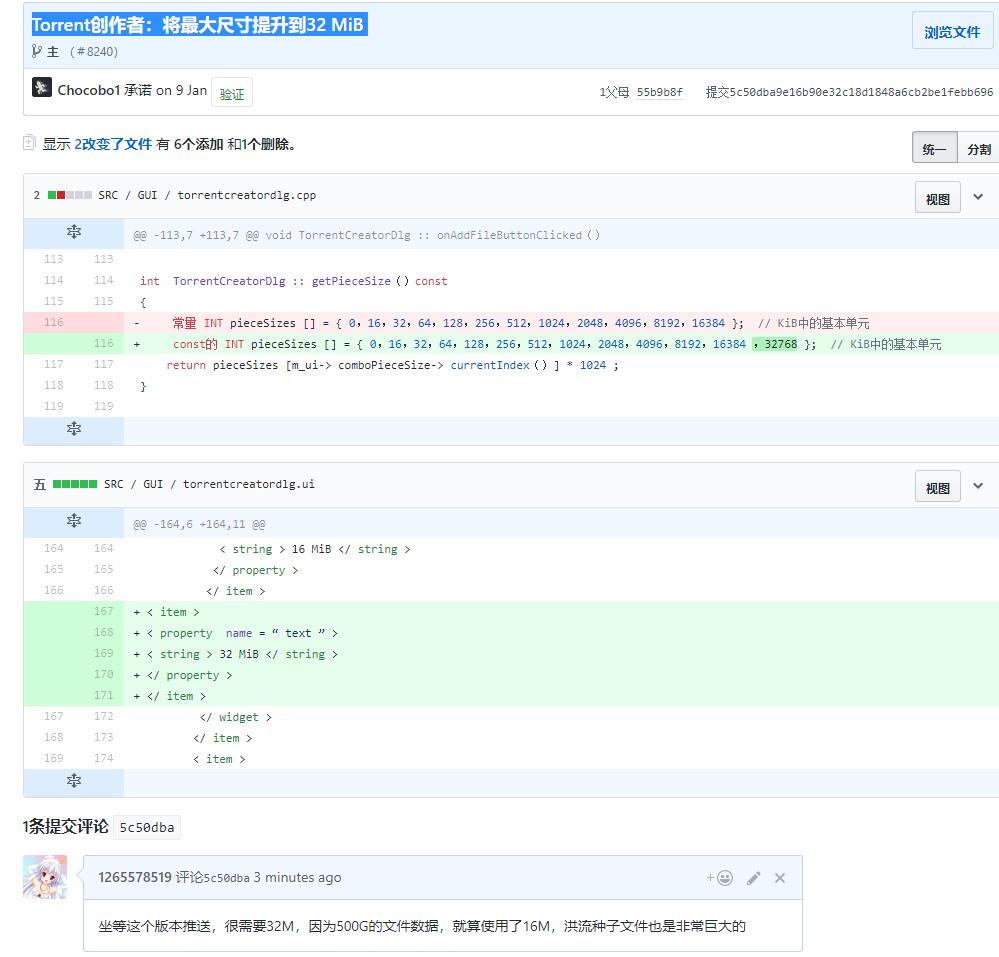Open Chocobo1 author profile link
The image size is (999, 957).
tap(88, 90)
